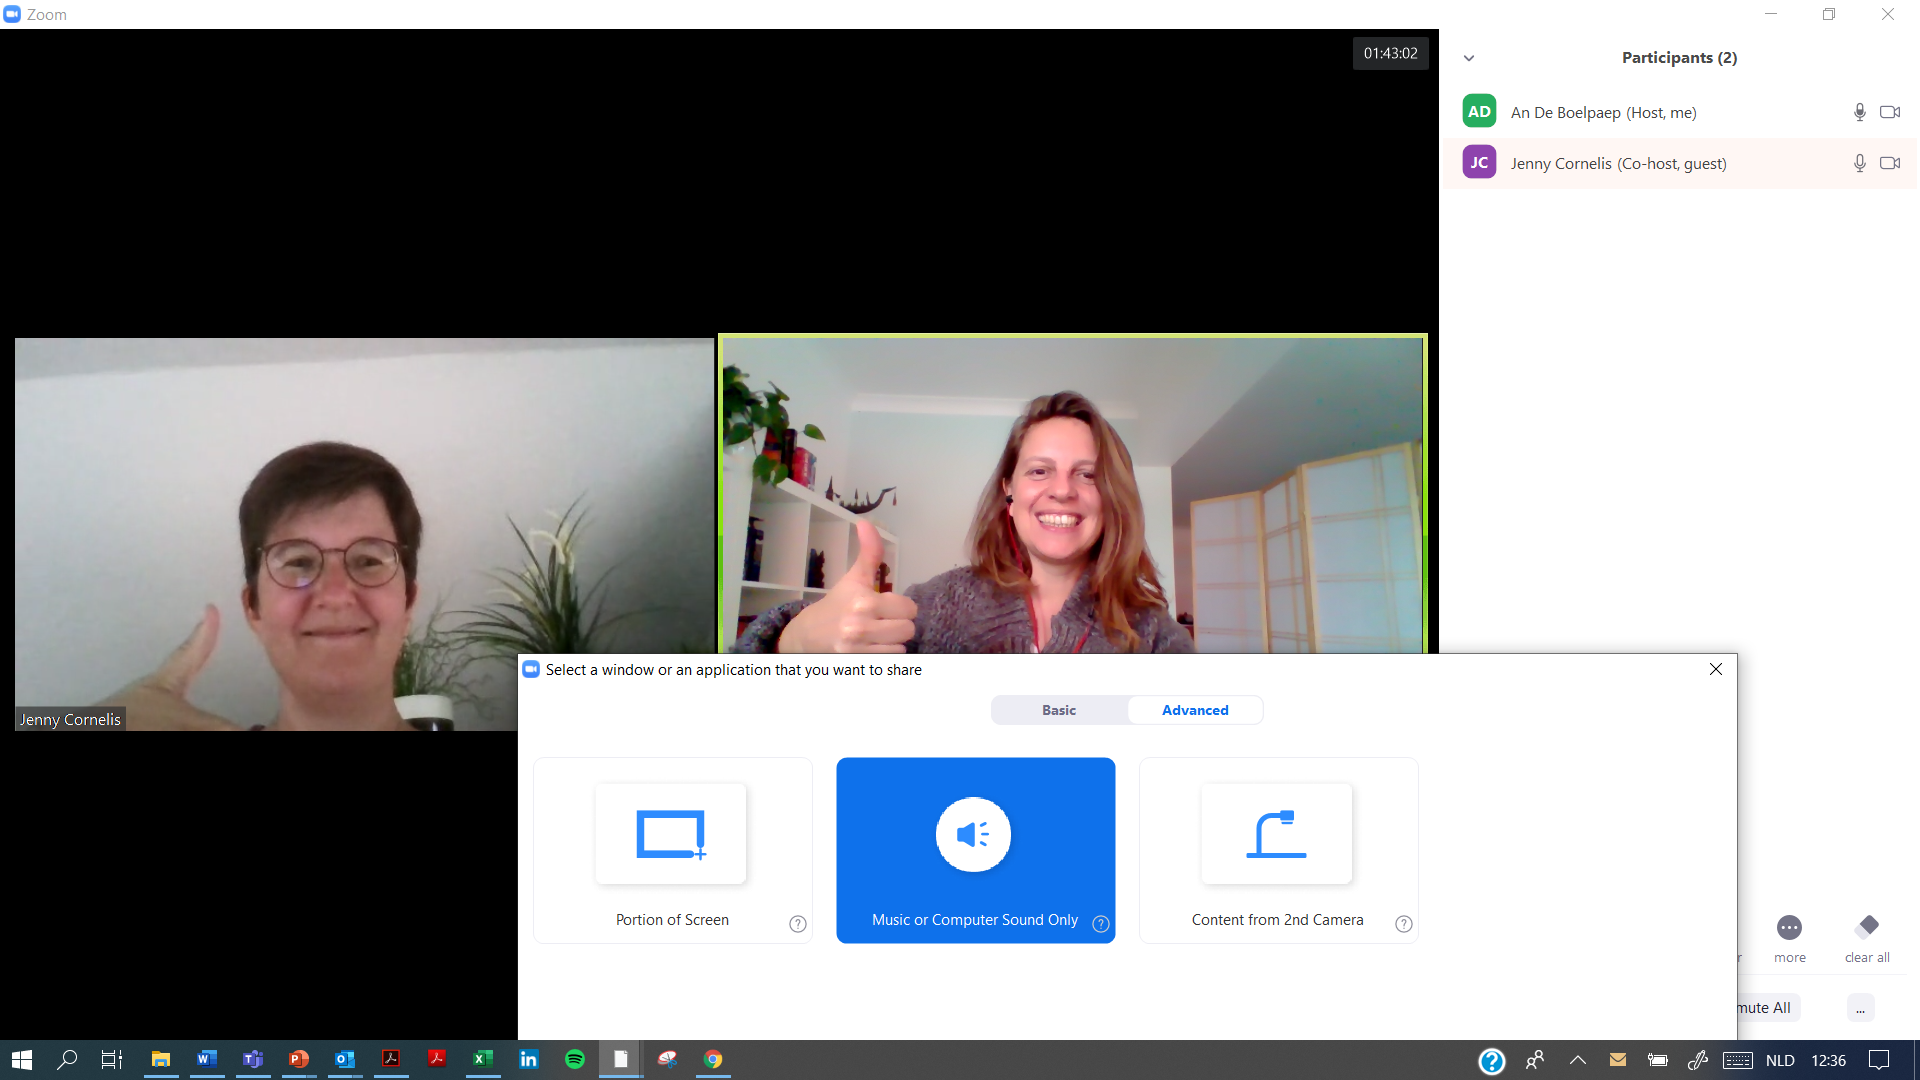Check battery status in system tray

tap(1658, 1060)
